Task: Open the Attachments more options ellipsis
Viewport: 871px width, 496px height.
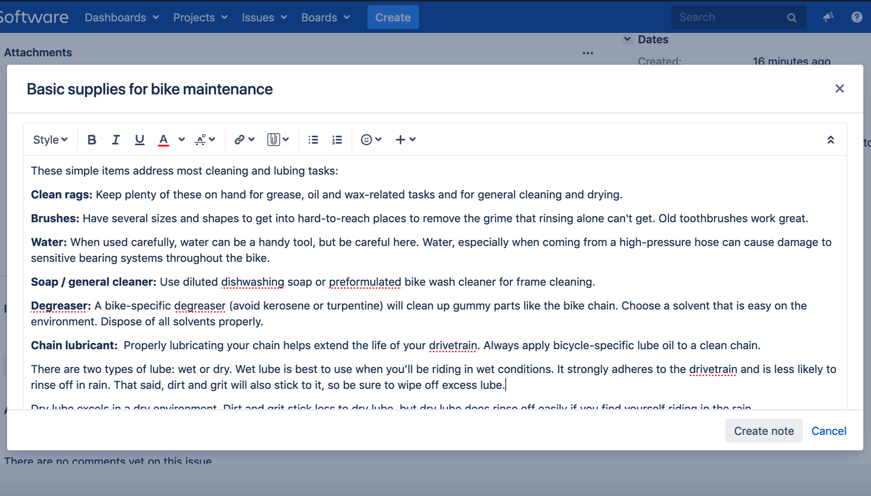Action: click(x=588, y=53)
